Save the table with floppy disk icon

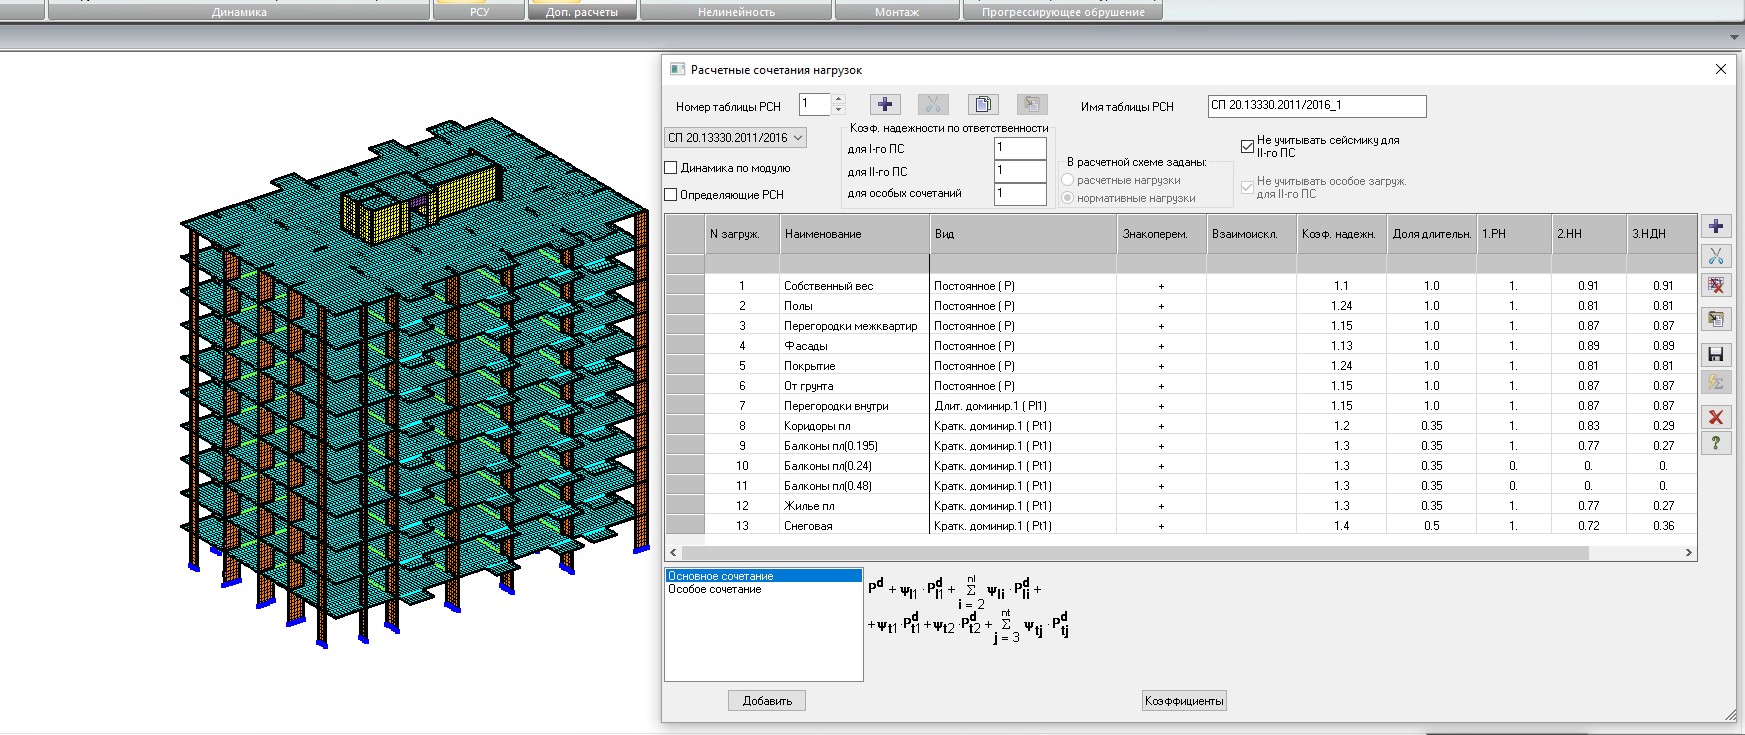click(x=1716, y=354)
